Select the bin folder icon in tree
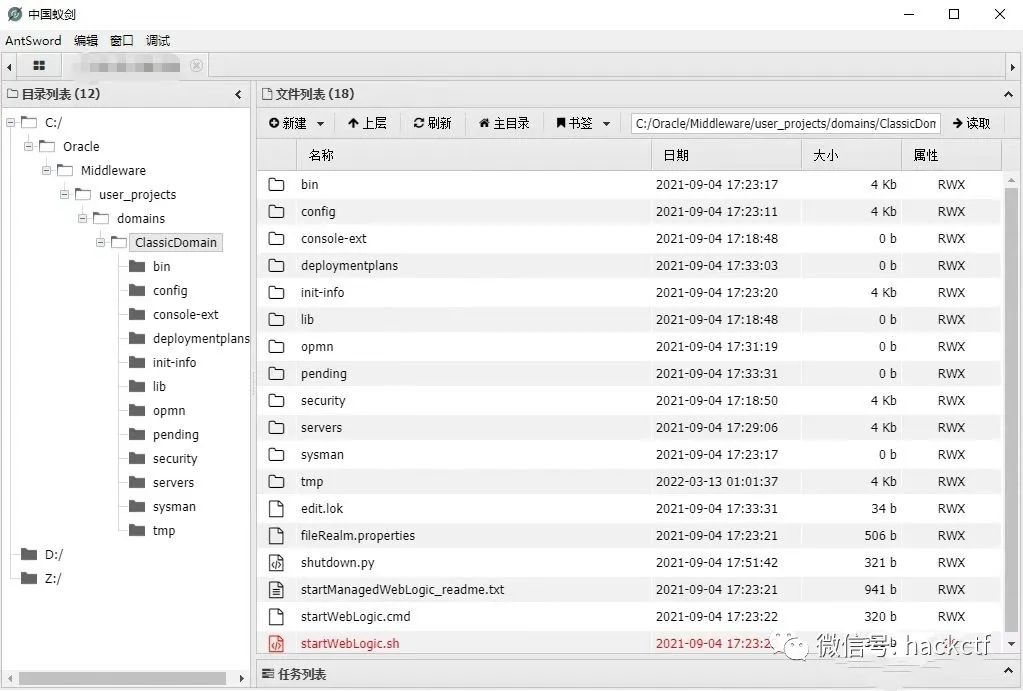 click(x=137, y=266)
